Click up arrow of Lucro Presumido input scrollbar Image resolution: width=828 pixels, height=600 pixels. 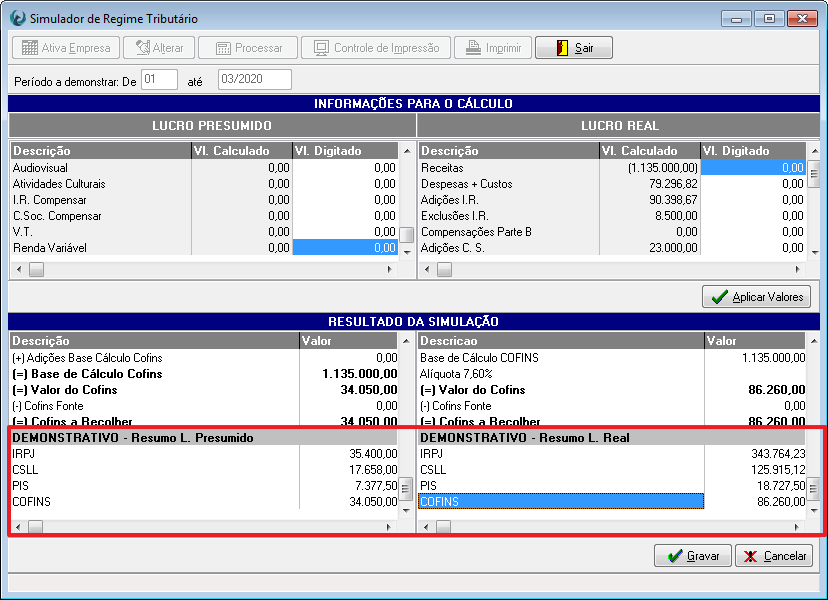pyautogui.click(x=407, y=151)
